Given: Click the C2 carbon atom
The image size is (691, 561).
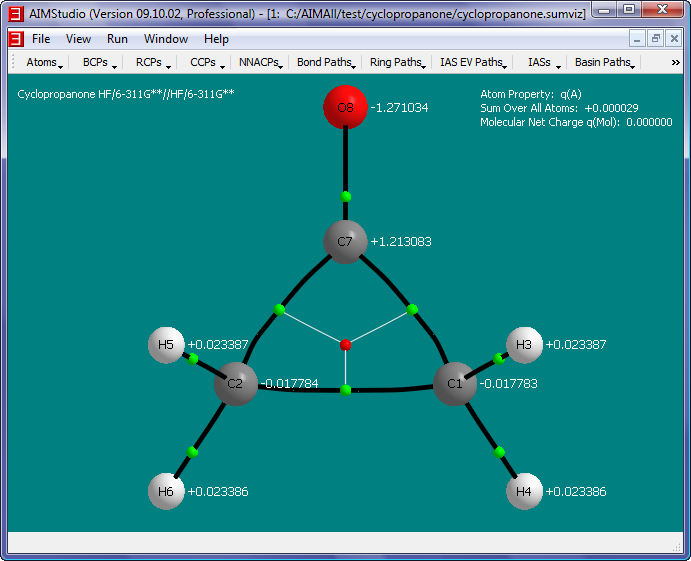Looking at the screenshot, I should click(235, 384).
